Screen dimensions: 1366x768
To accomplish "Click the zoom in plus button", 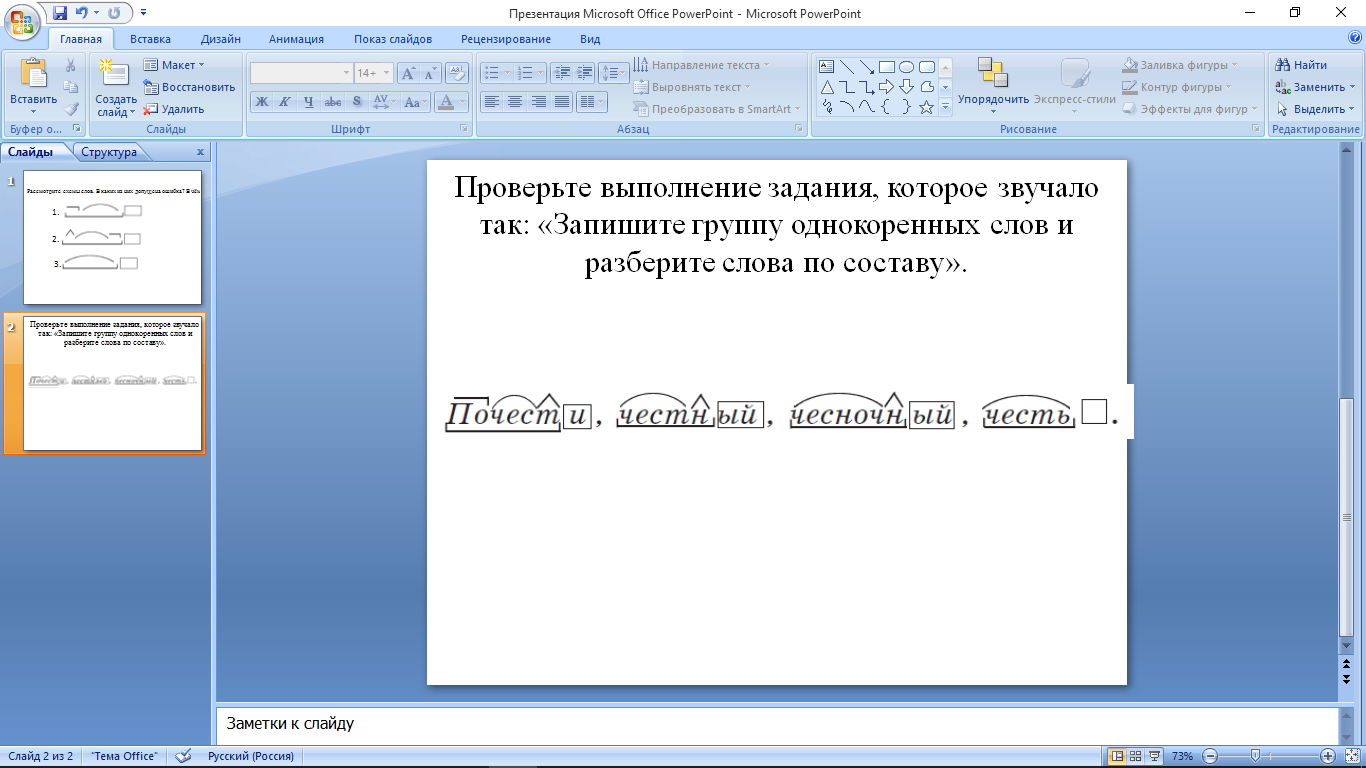I will [x=1328, y=756].
